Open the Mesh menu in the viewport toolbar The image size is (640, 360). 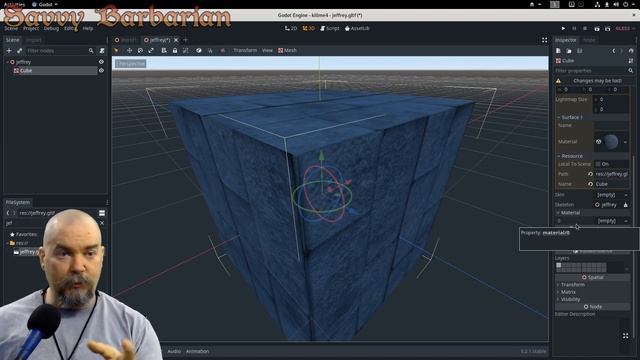pos(287,50)
